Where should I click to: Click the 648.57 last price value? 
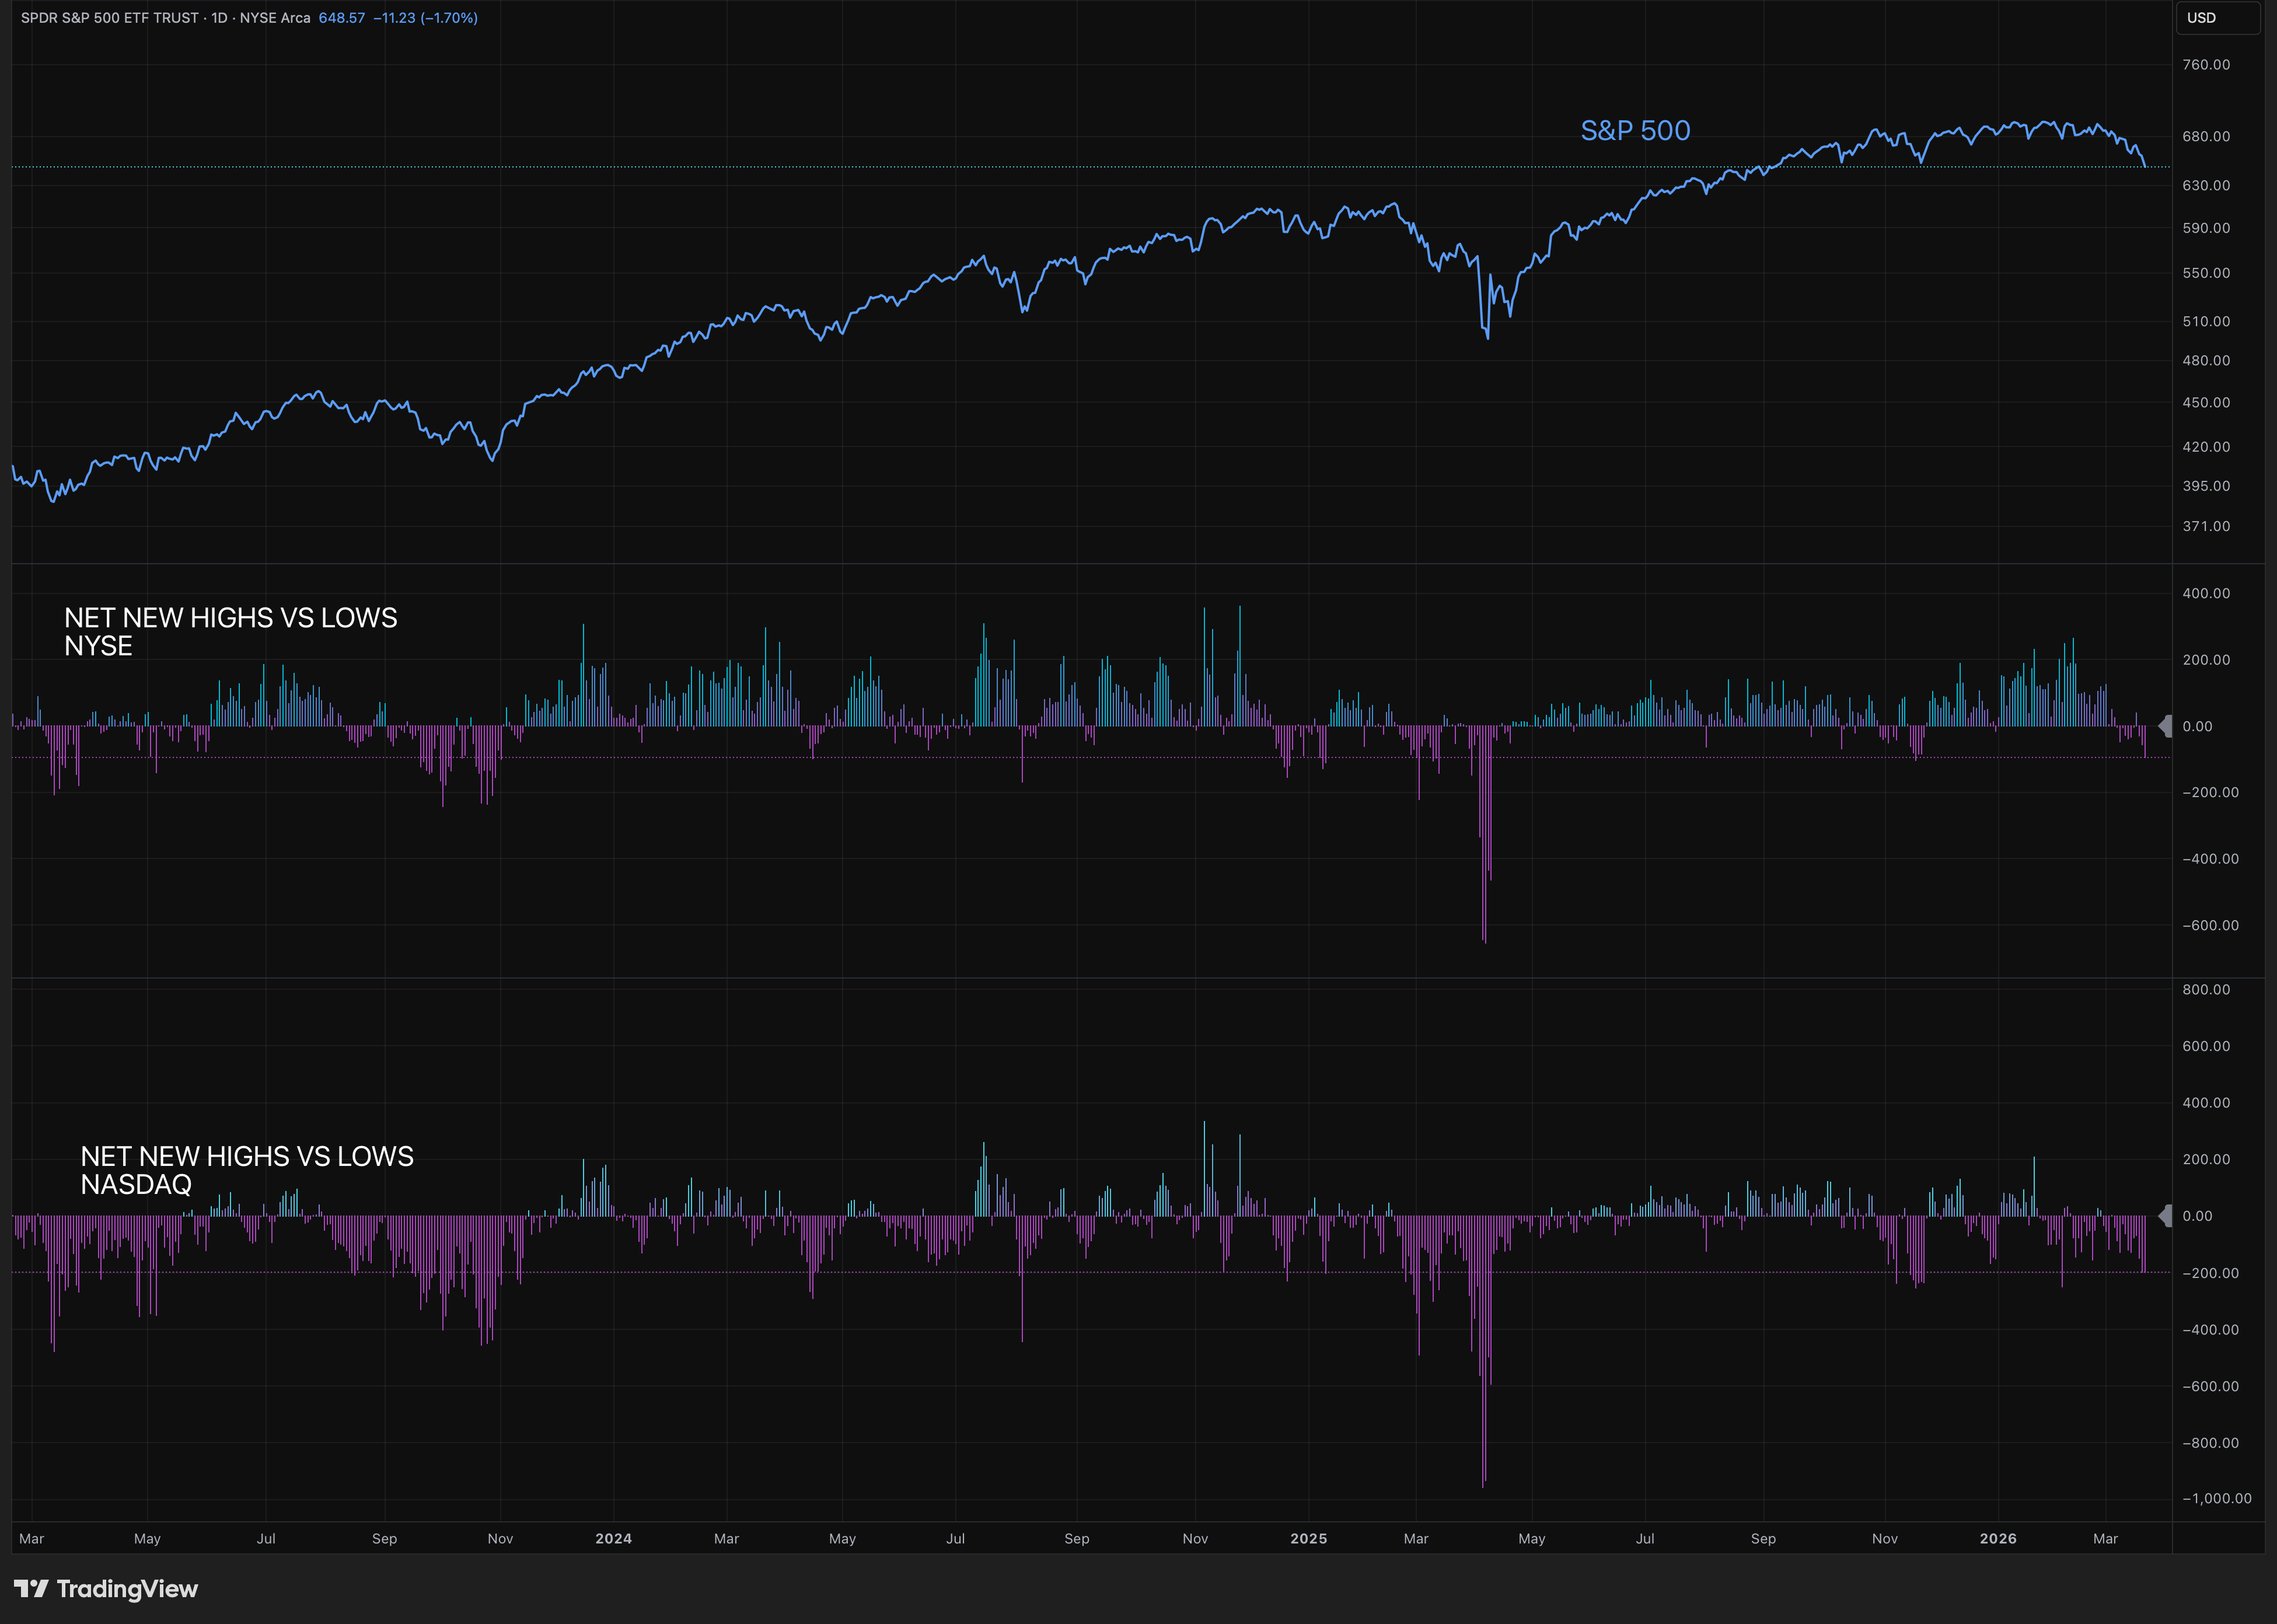(341, 18)
